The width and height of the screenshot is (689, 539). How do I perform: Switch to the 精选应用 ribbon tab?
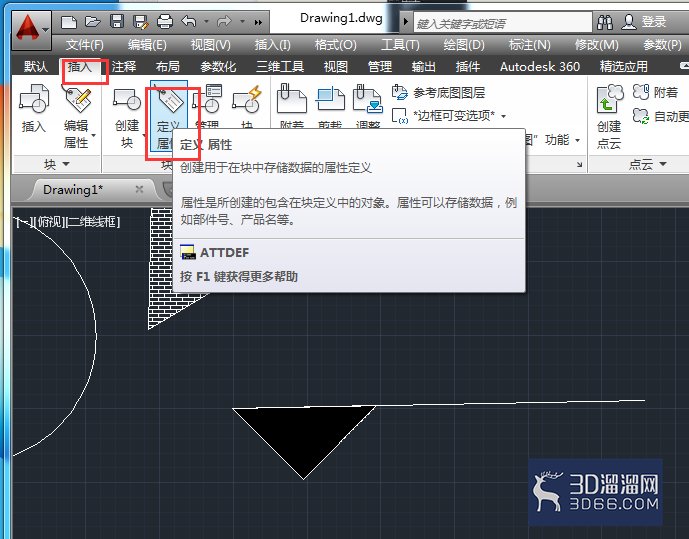click(624, 67)
